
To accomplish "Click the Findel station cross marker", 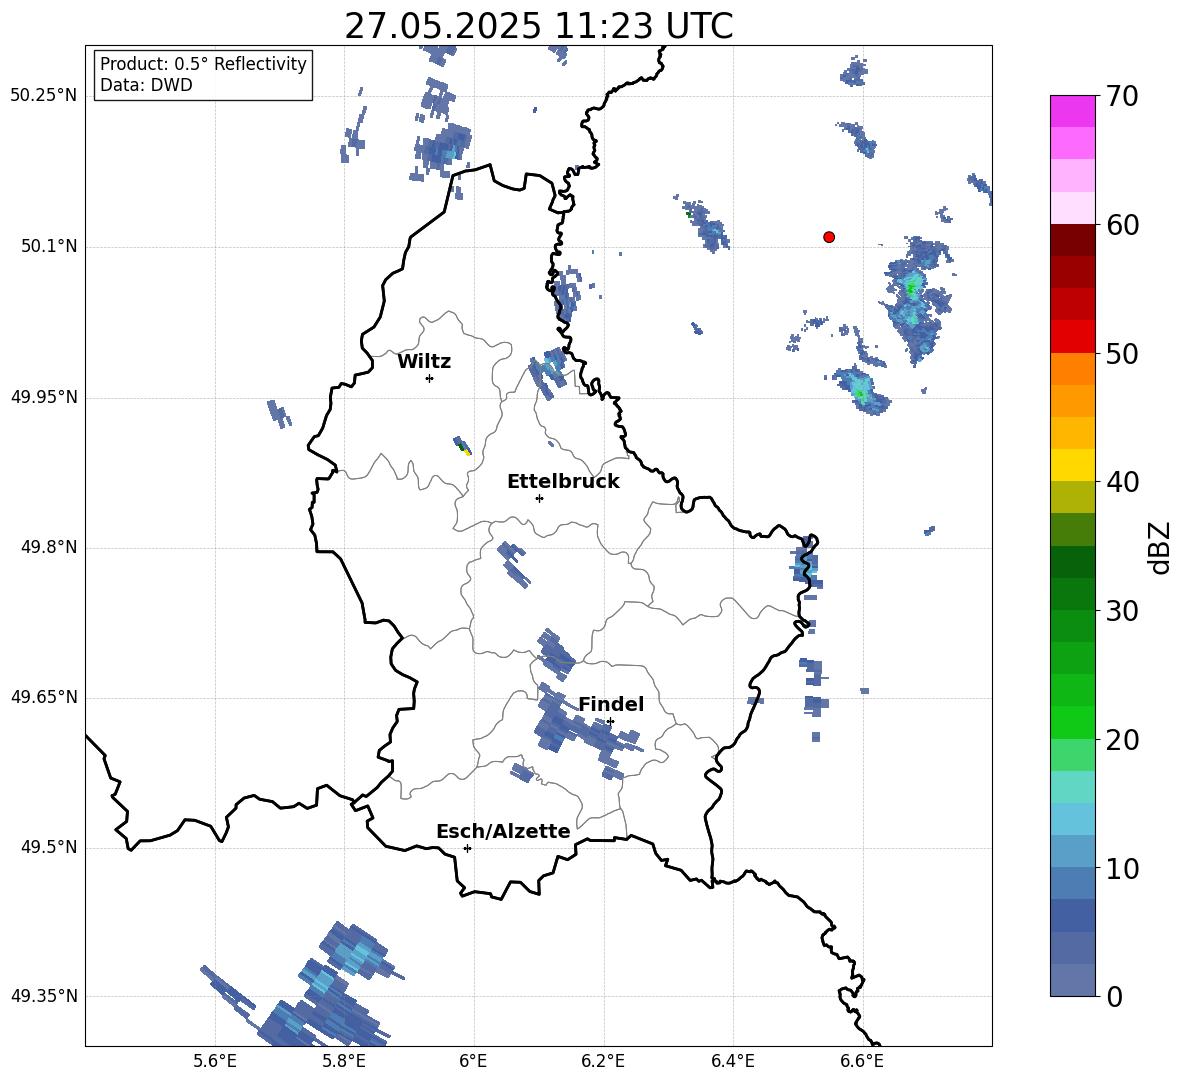I will (610, 722).
